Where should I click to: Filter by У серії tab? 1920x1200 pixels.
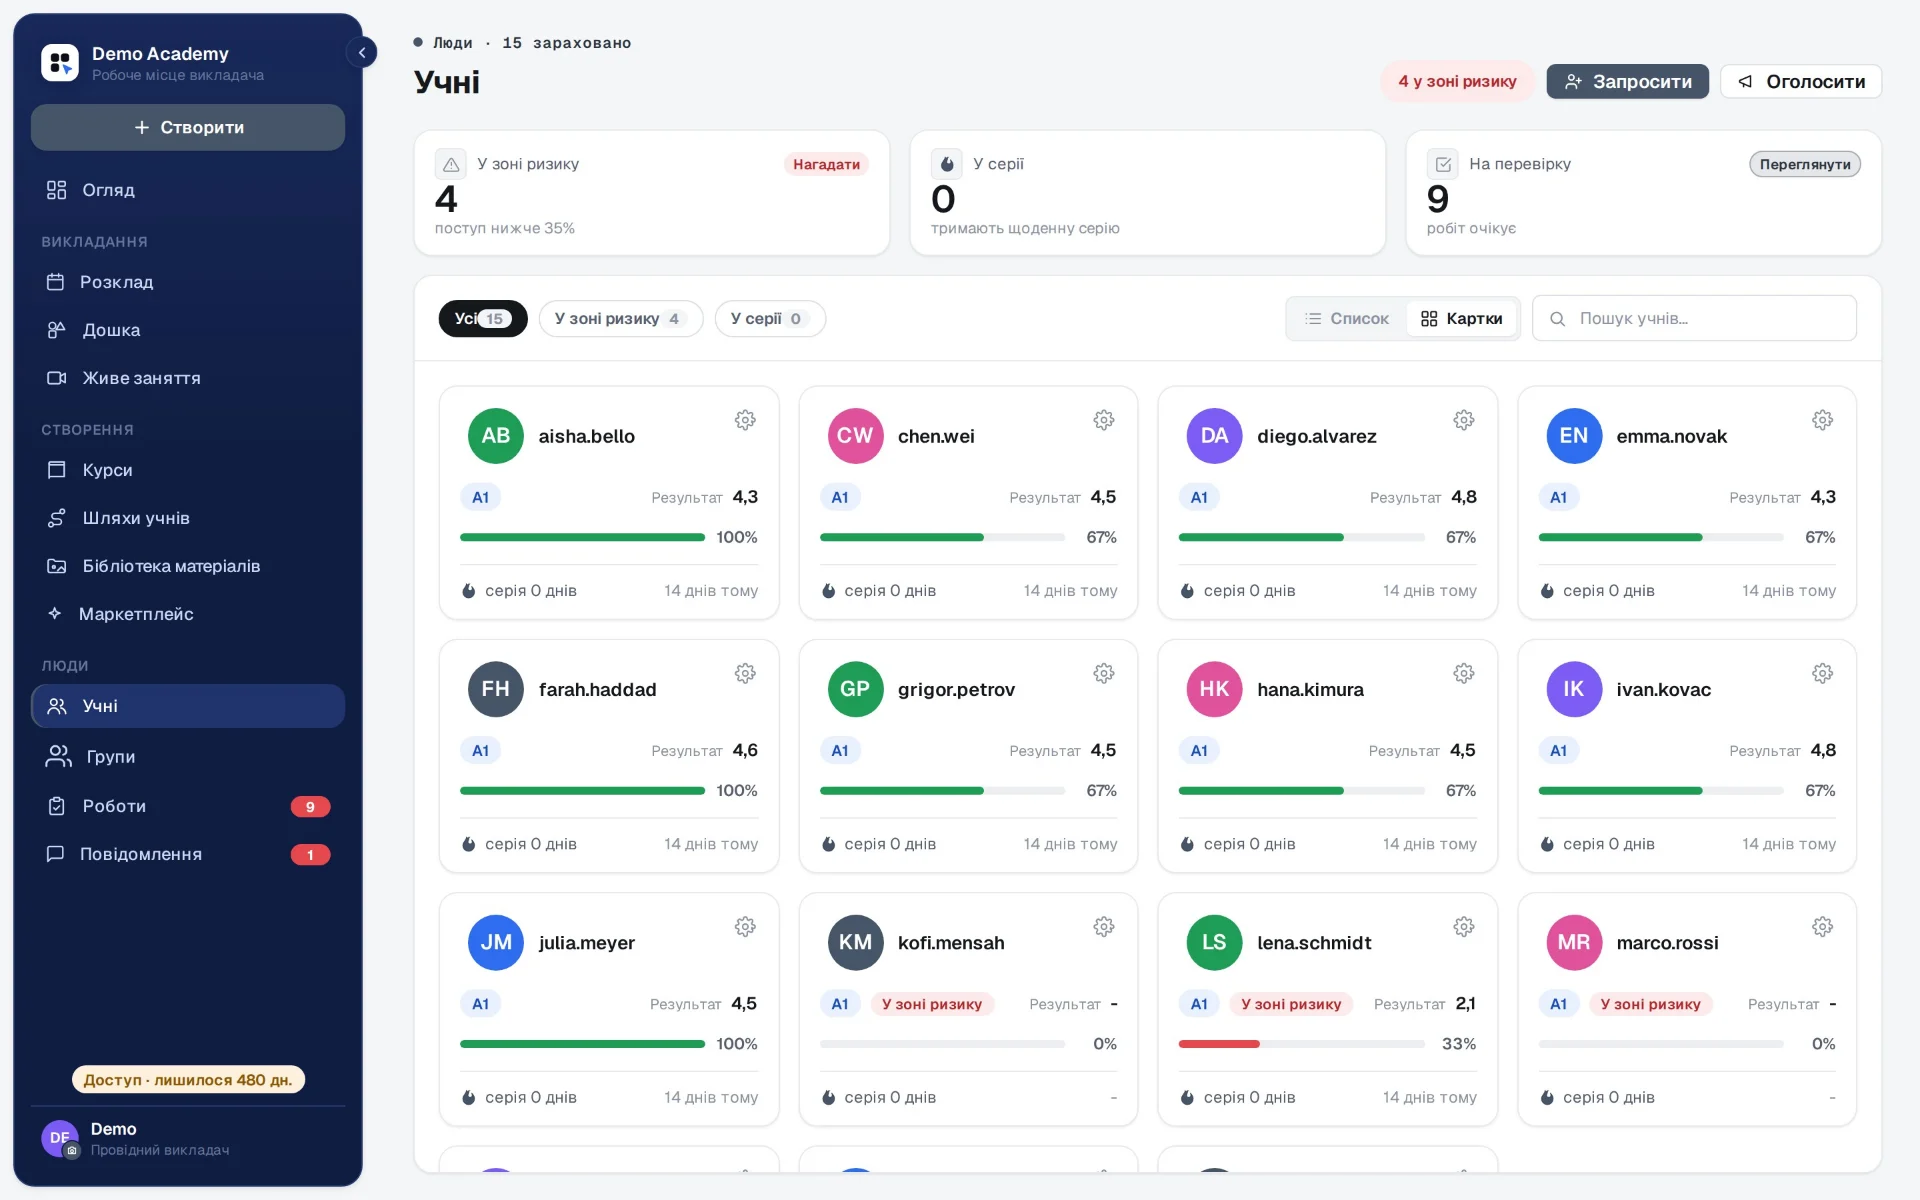[x=770, y=319]
